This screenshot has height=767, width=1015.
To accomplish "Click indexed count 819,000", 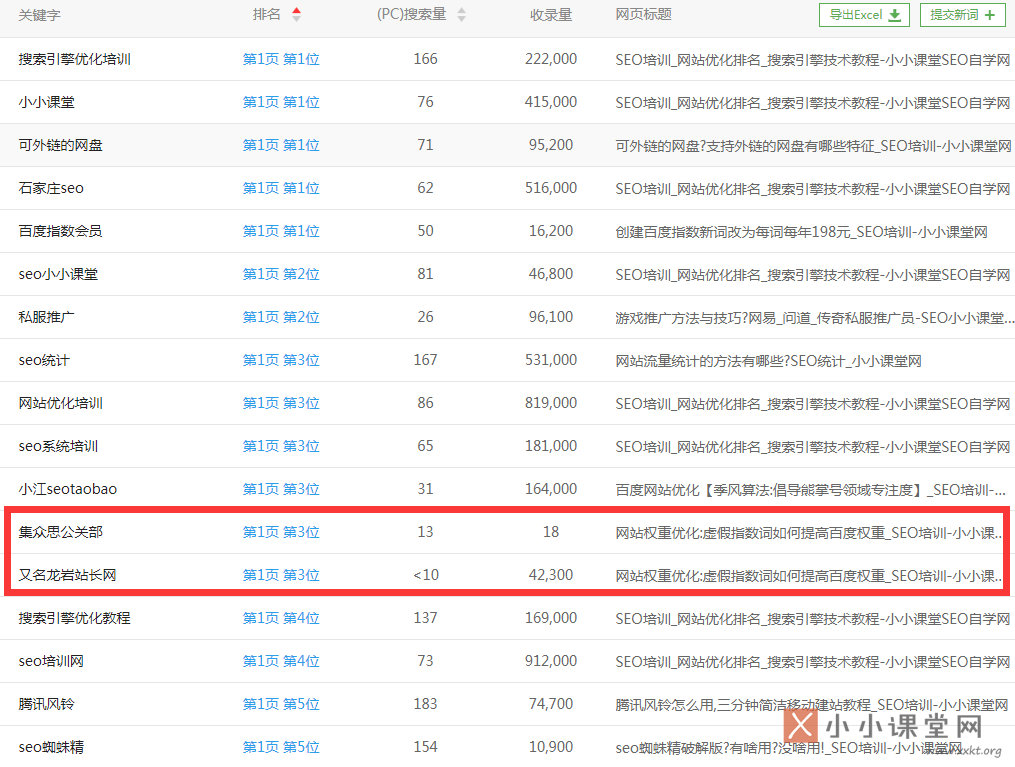I will [551, 403].
